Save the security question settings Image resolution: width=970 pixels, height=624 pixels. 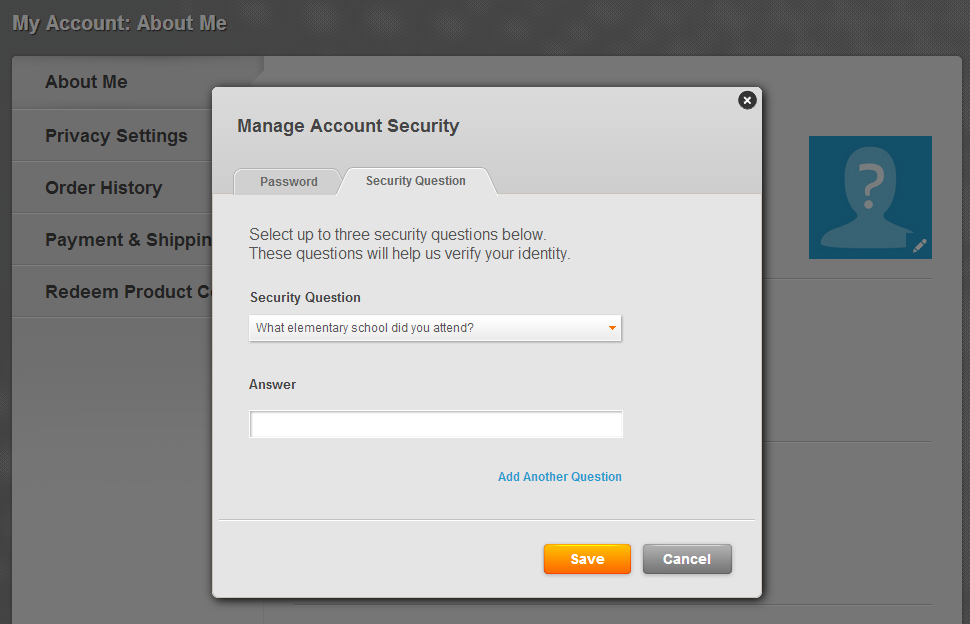coord(587,559)
